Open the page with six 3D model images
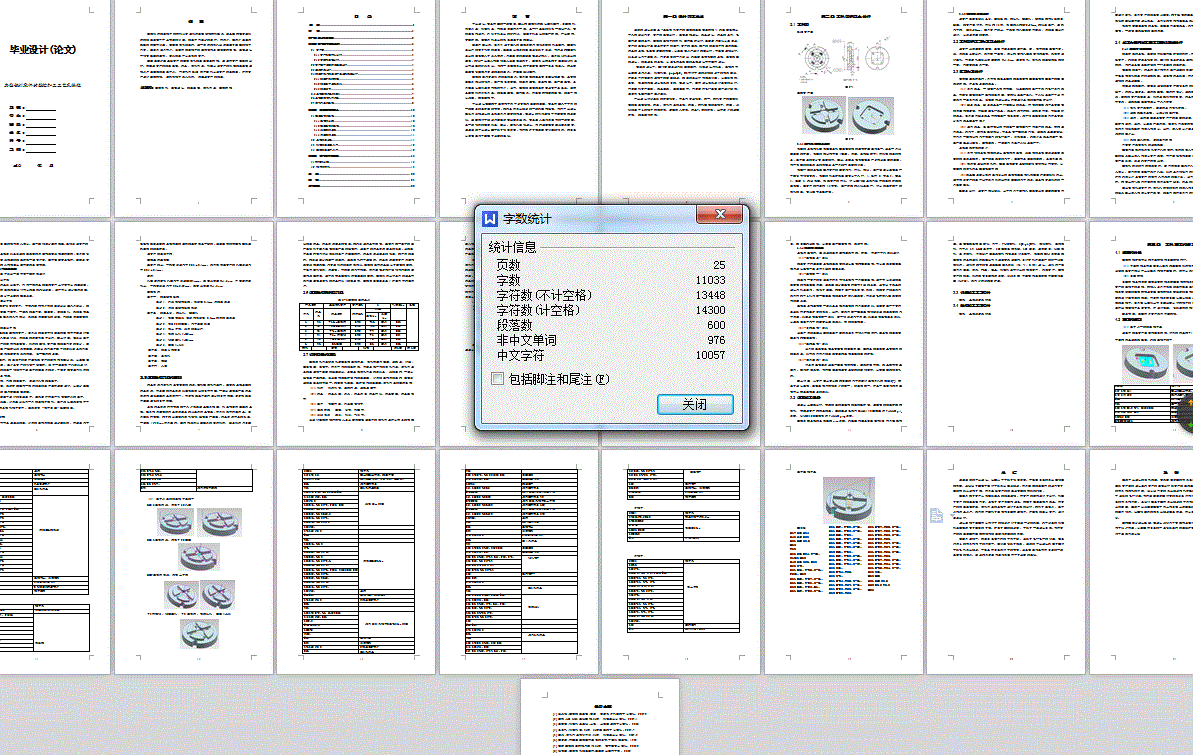1193x755 pixels. coord(194,562)
